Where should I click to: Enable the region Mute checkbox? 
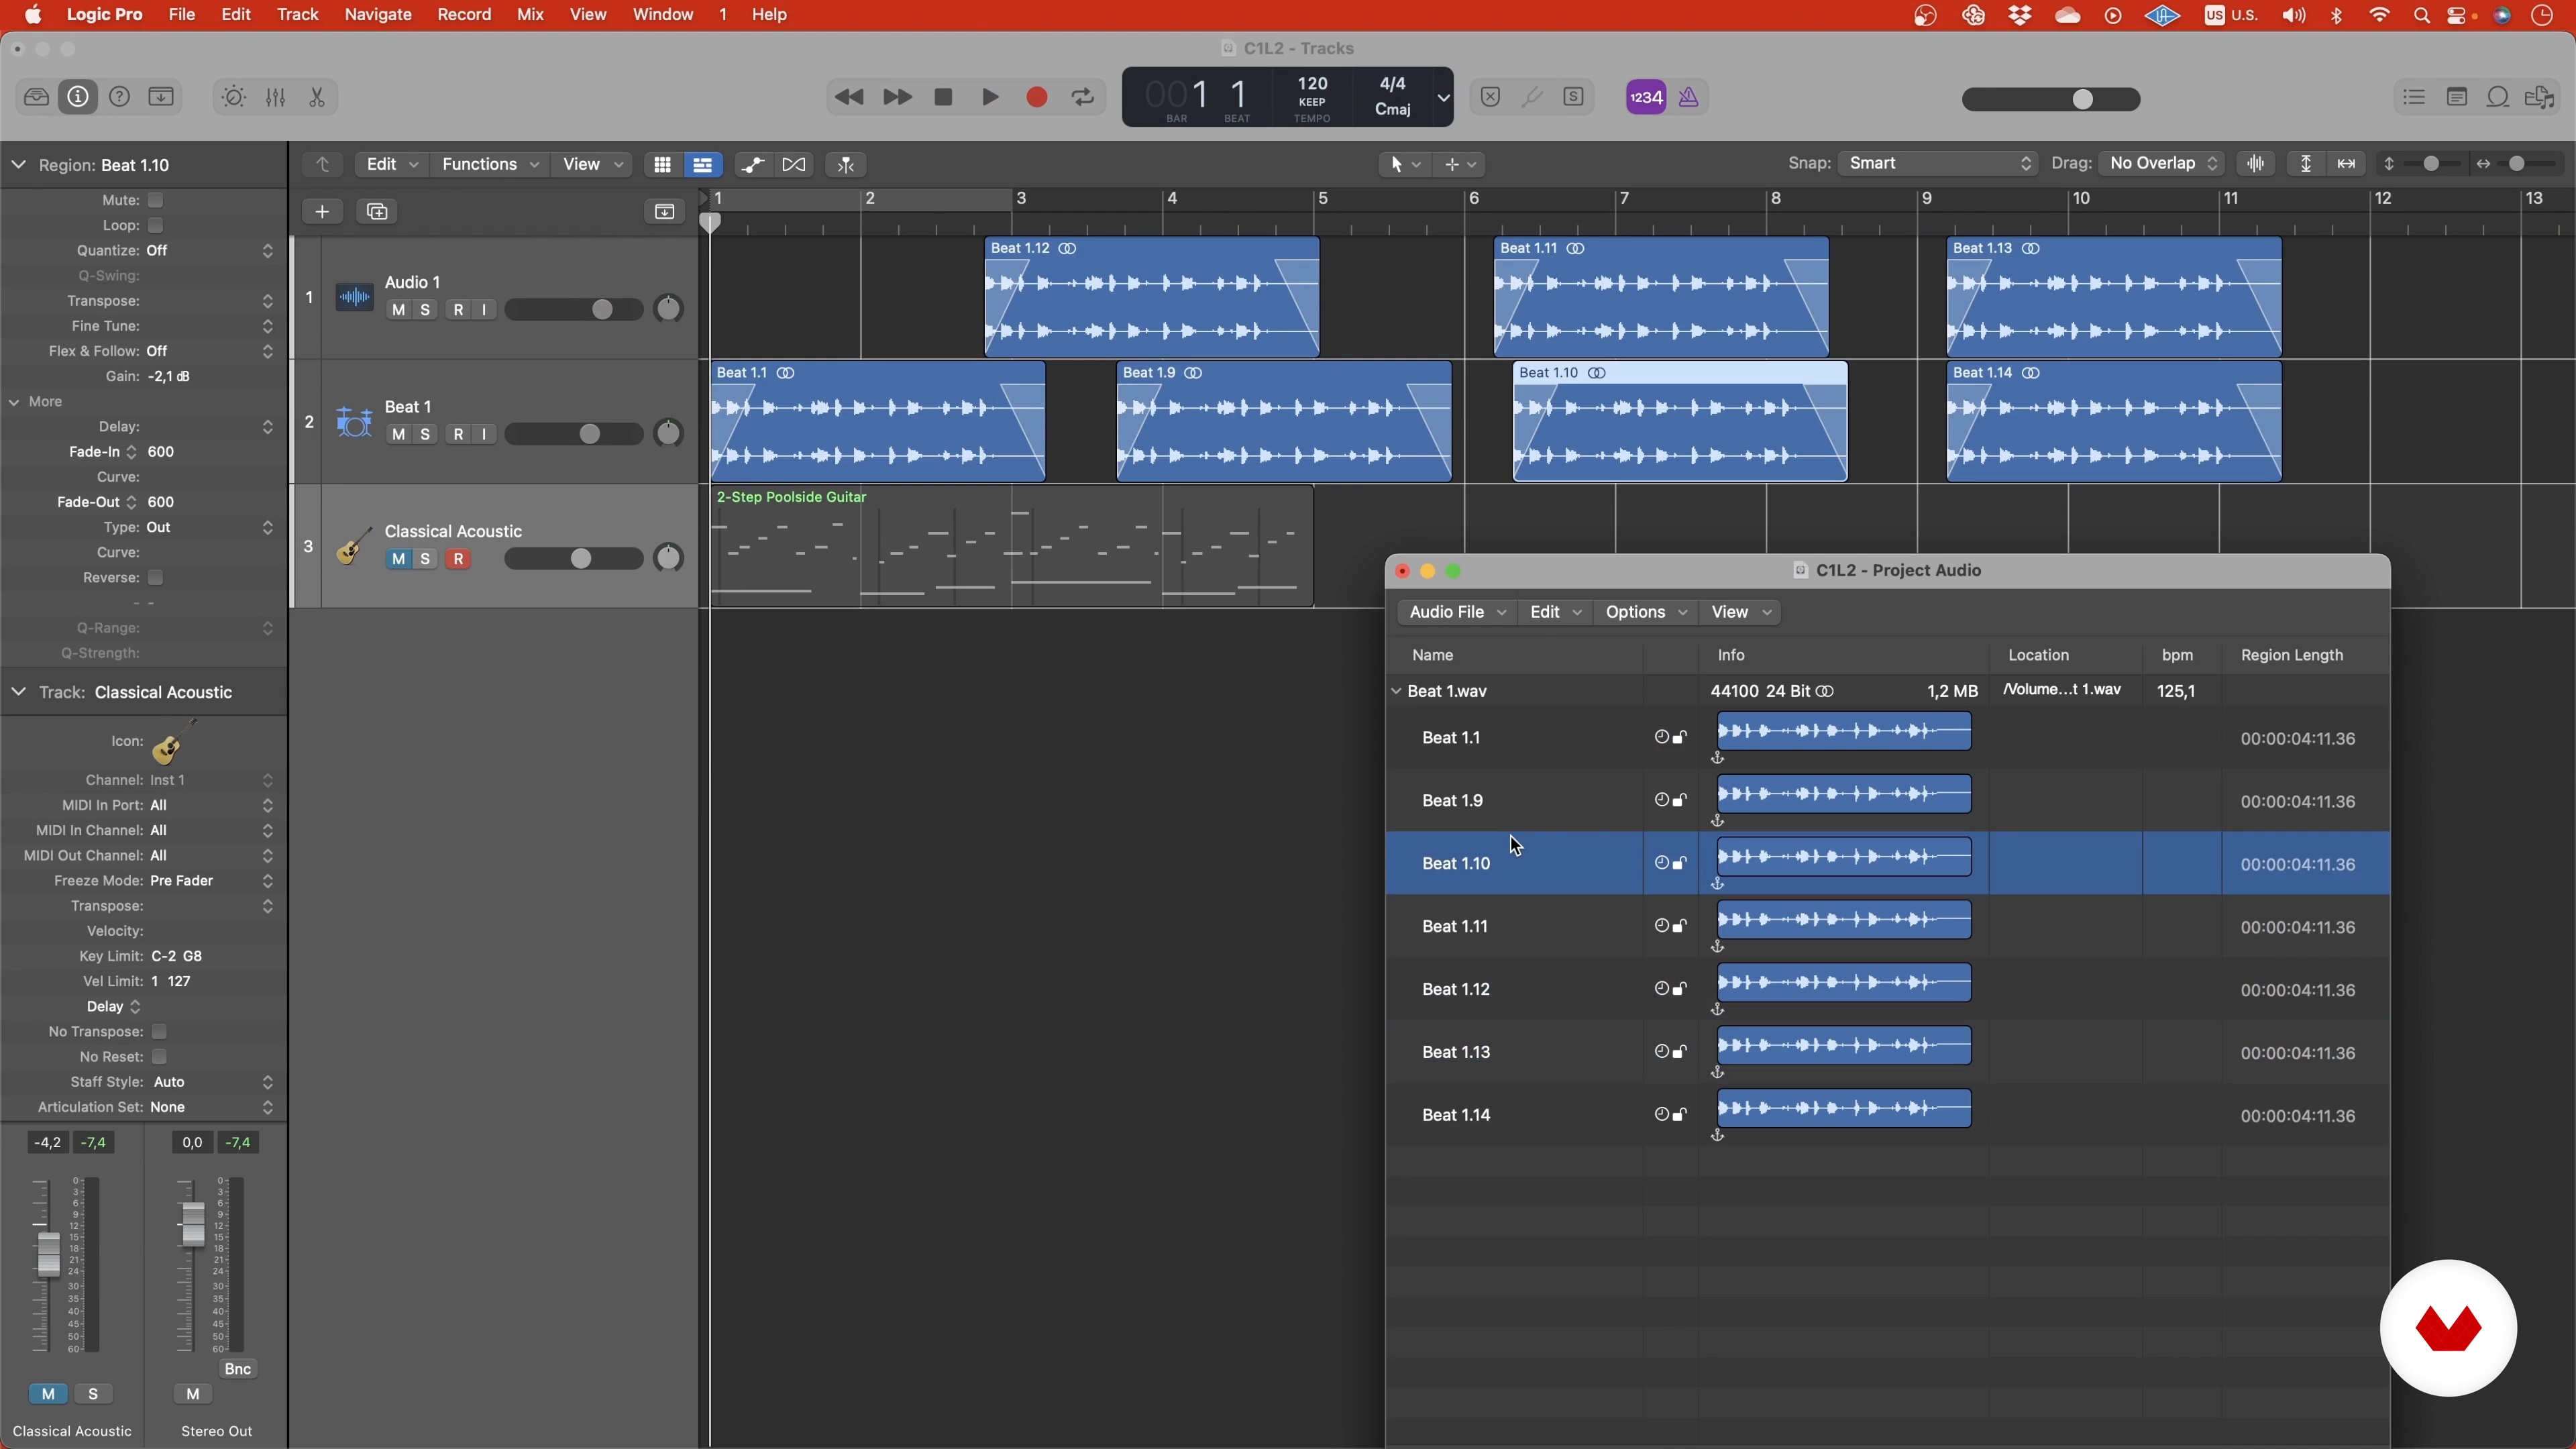point(155,200)
